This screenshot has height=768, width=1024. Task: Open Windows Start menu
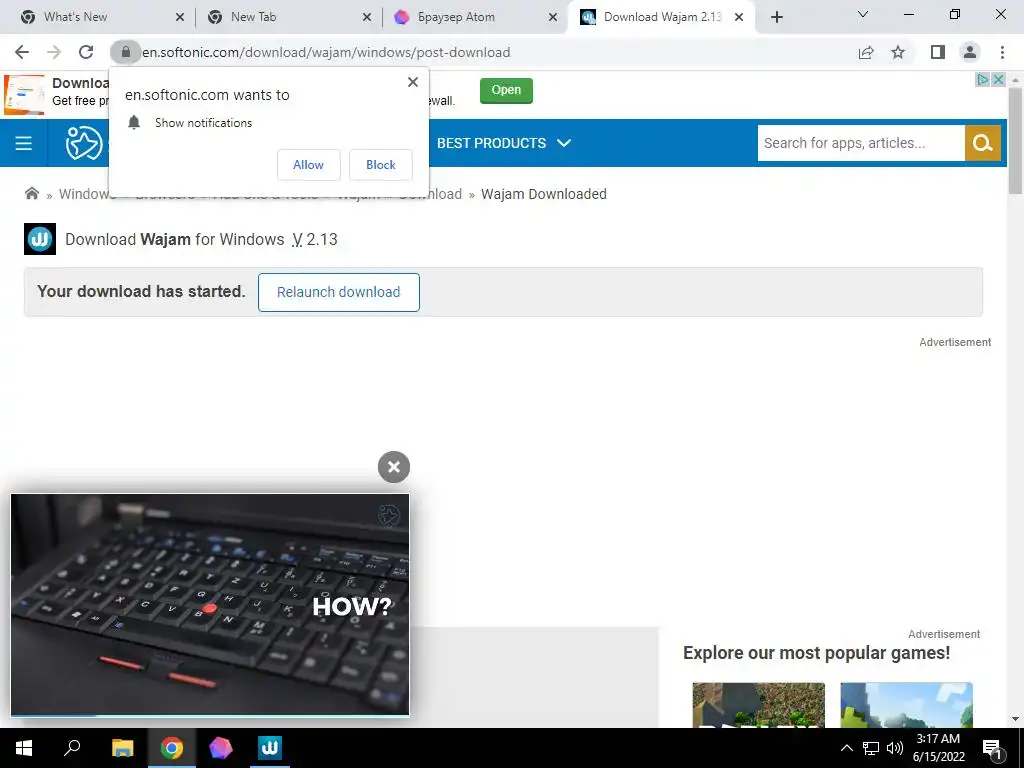click(24, 748)
